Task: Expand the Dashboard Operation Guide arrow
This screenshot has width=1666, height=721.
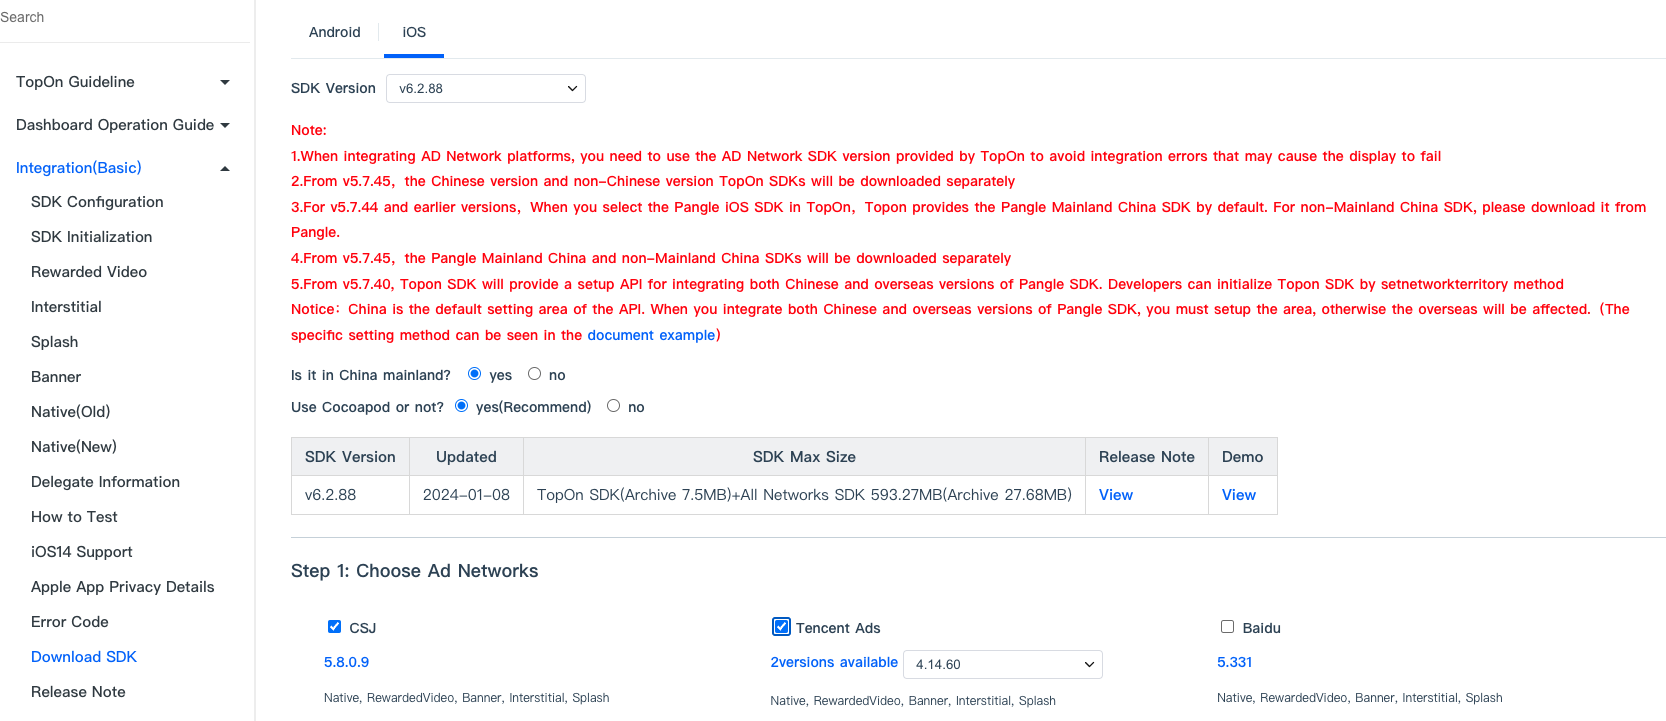Action: (x=225, y=125)
